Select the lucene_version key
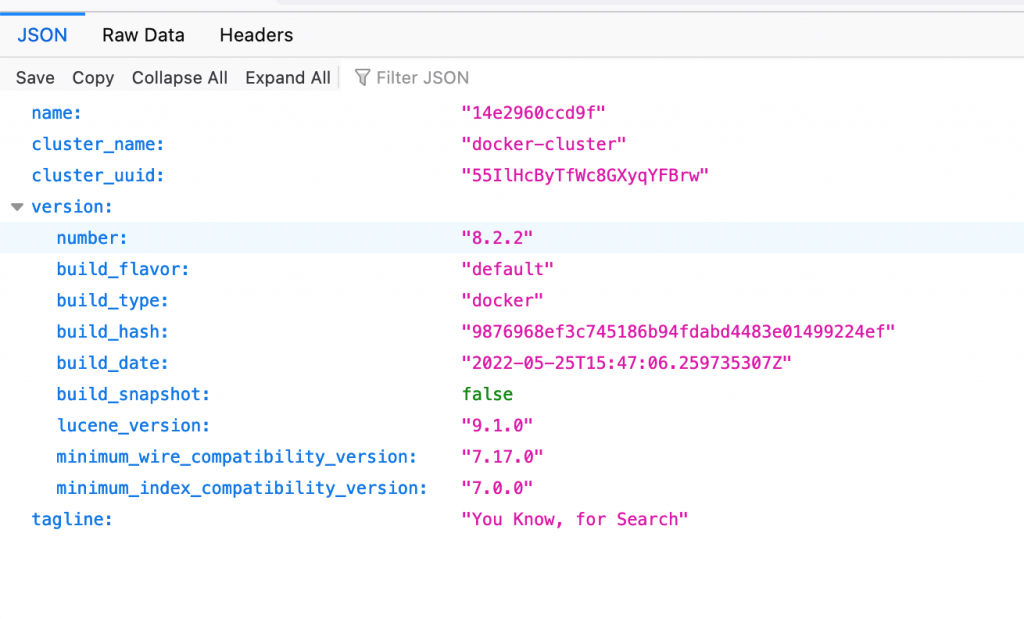Screen dimensions: 1024x619 point(133,426)
